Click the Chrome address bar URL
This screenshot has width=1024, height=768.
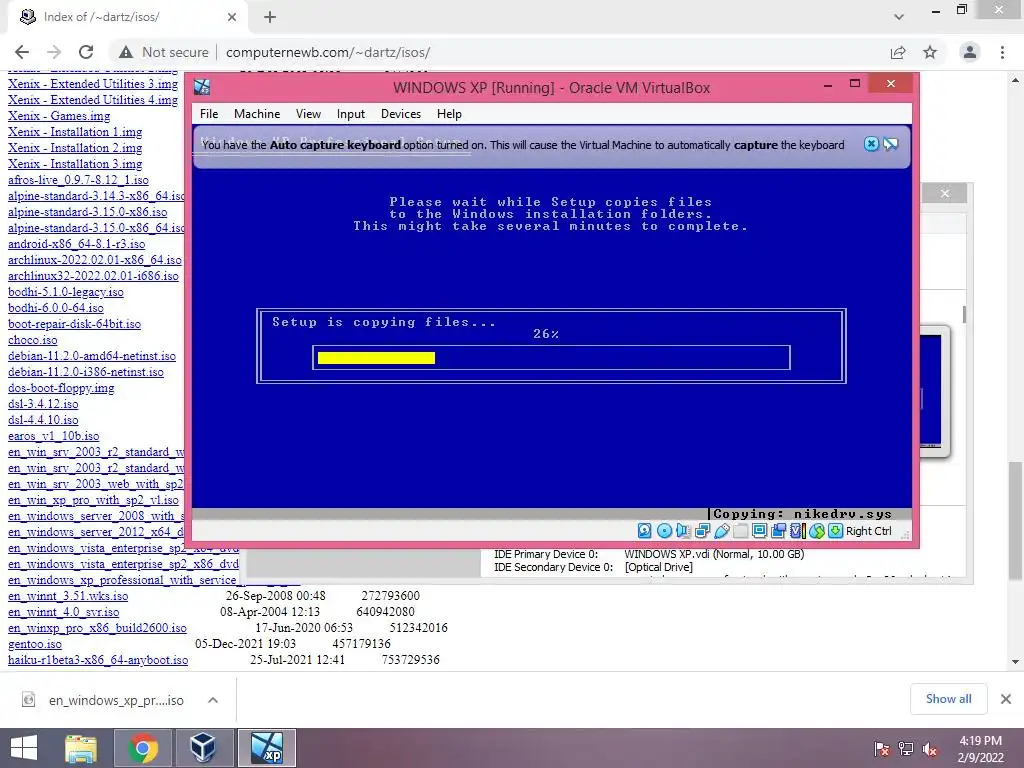(328, 52)
